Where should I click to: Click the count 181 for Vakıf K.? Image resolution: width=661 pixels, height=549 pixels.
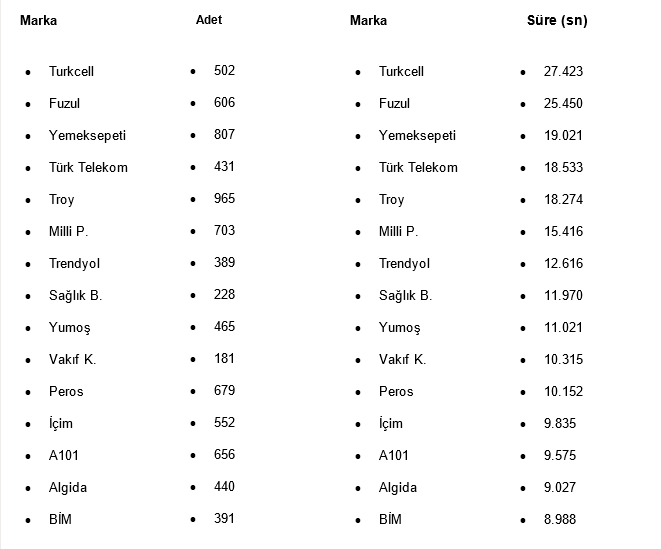[x=224, y=359]
